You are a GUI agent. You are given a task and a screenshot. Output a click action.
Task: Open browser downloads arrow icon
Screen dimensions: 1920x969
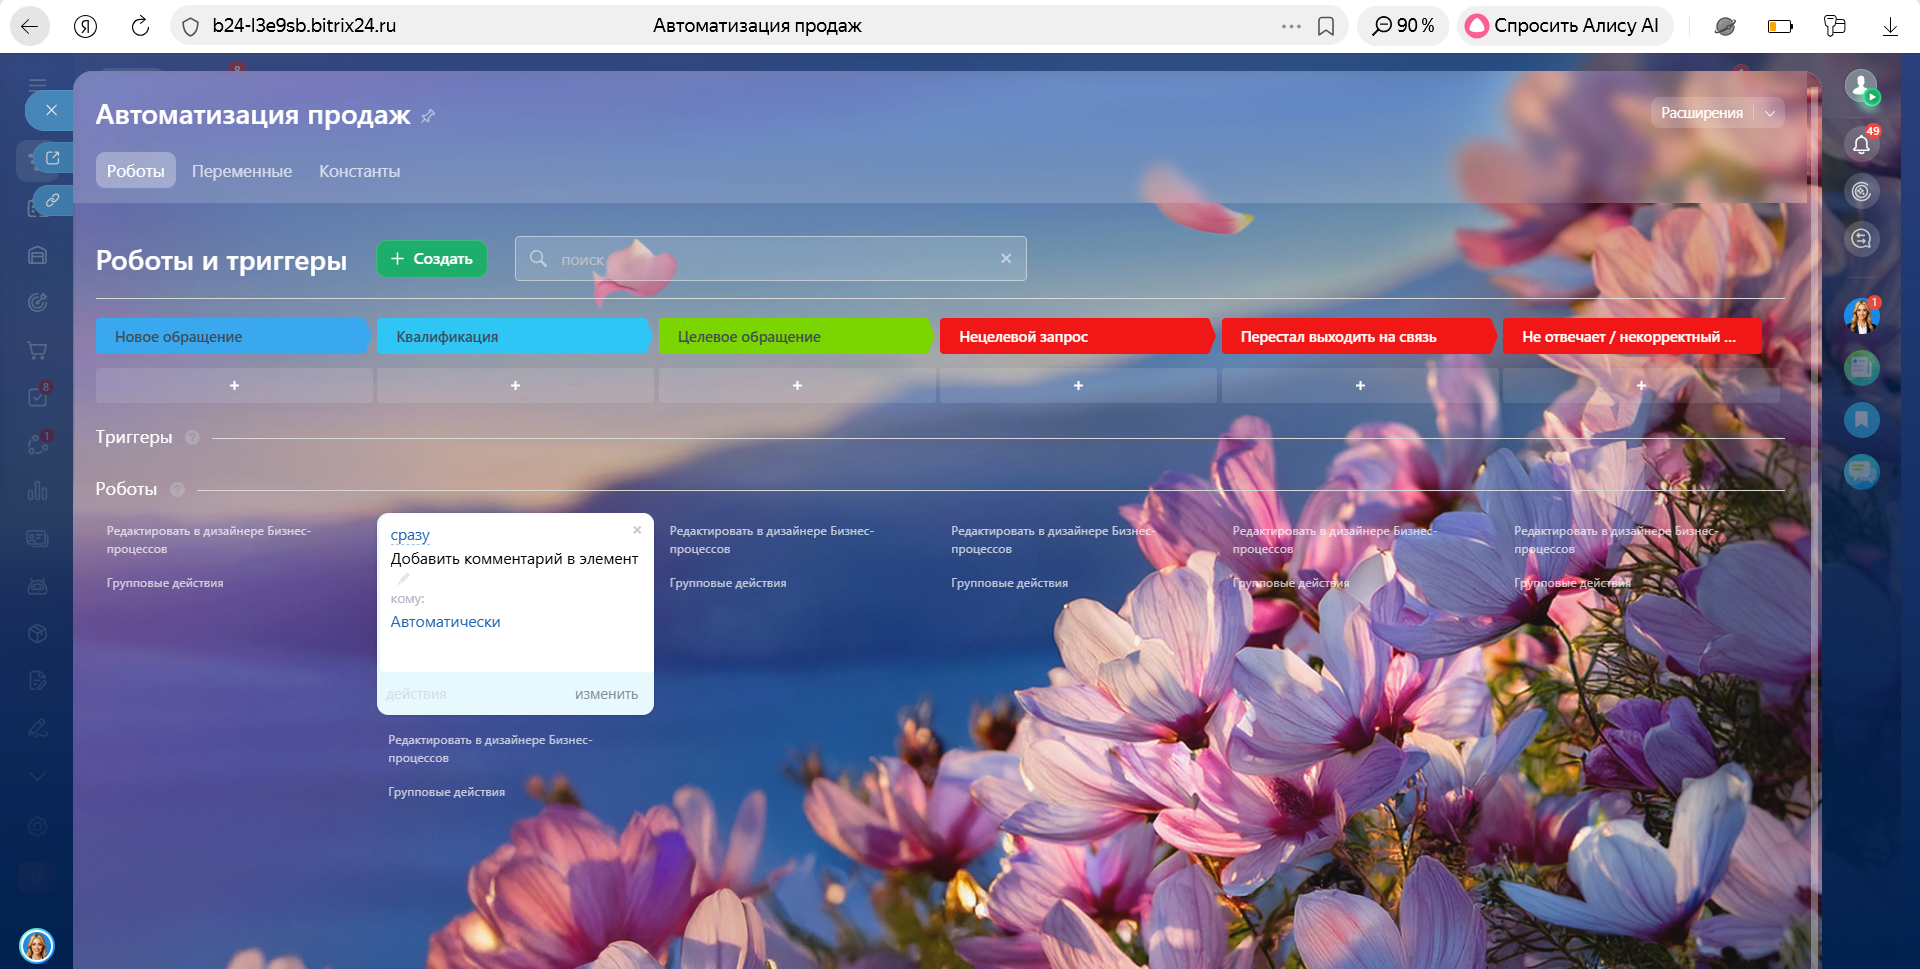(x=1890, y=26)
